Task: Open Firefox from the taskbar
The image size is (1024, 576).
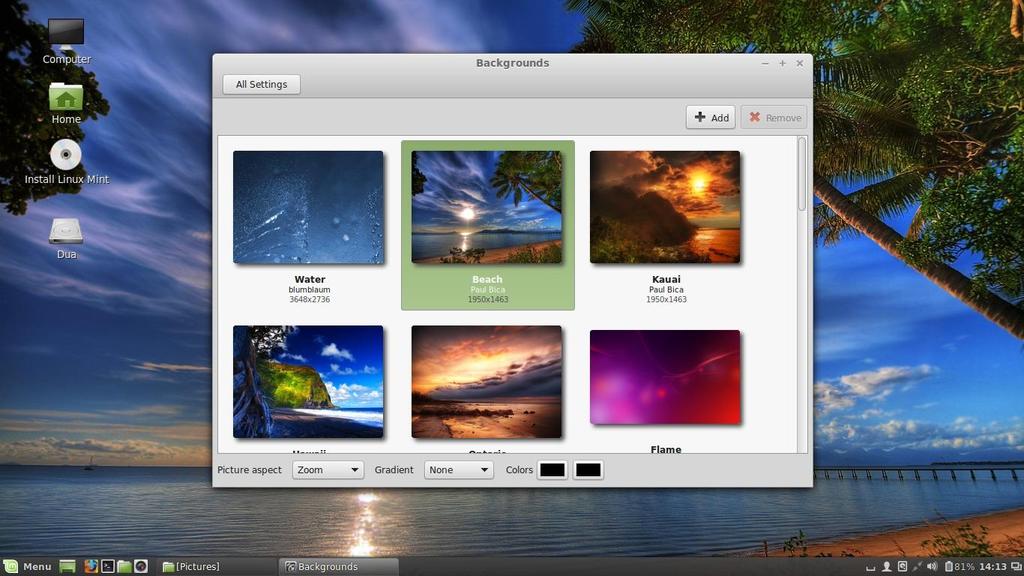Action: pos(91,566)
